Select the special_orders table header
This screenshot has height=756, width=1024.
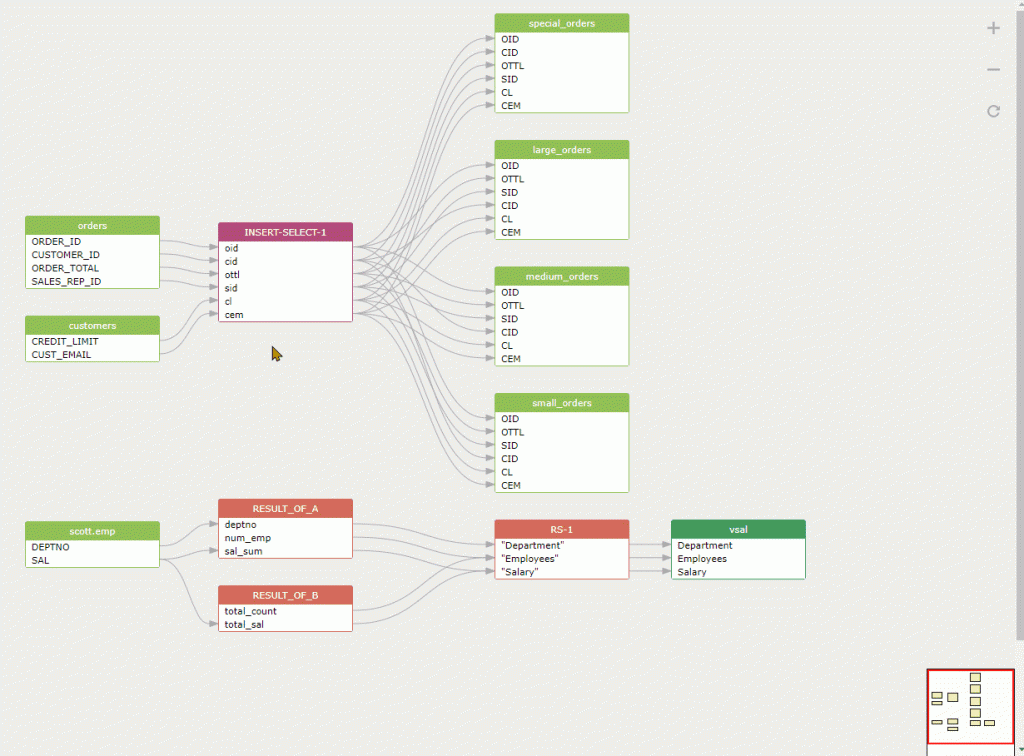[x=561, y=23]
